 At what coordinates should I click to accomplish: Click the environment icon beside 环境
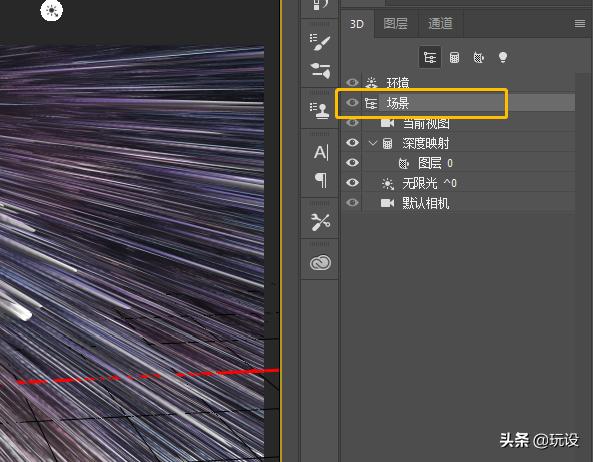[x=372, y=82]
